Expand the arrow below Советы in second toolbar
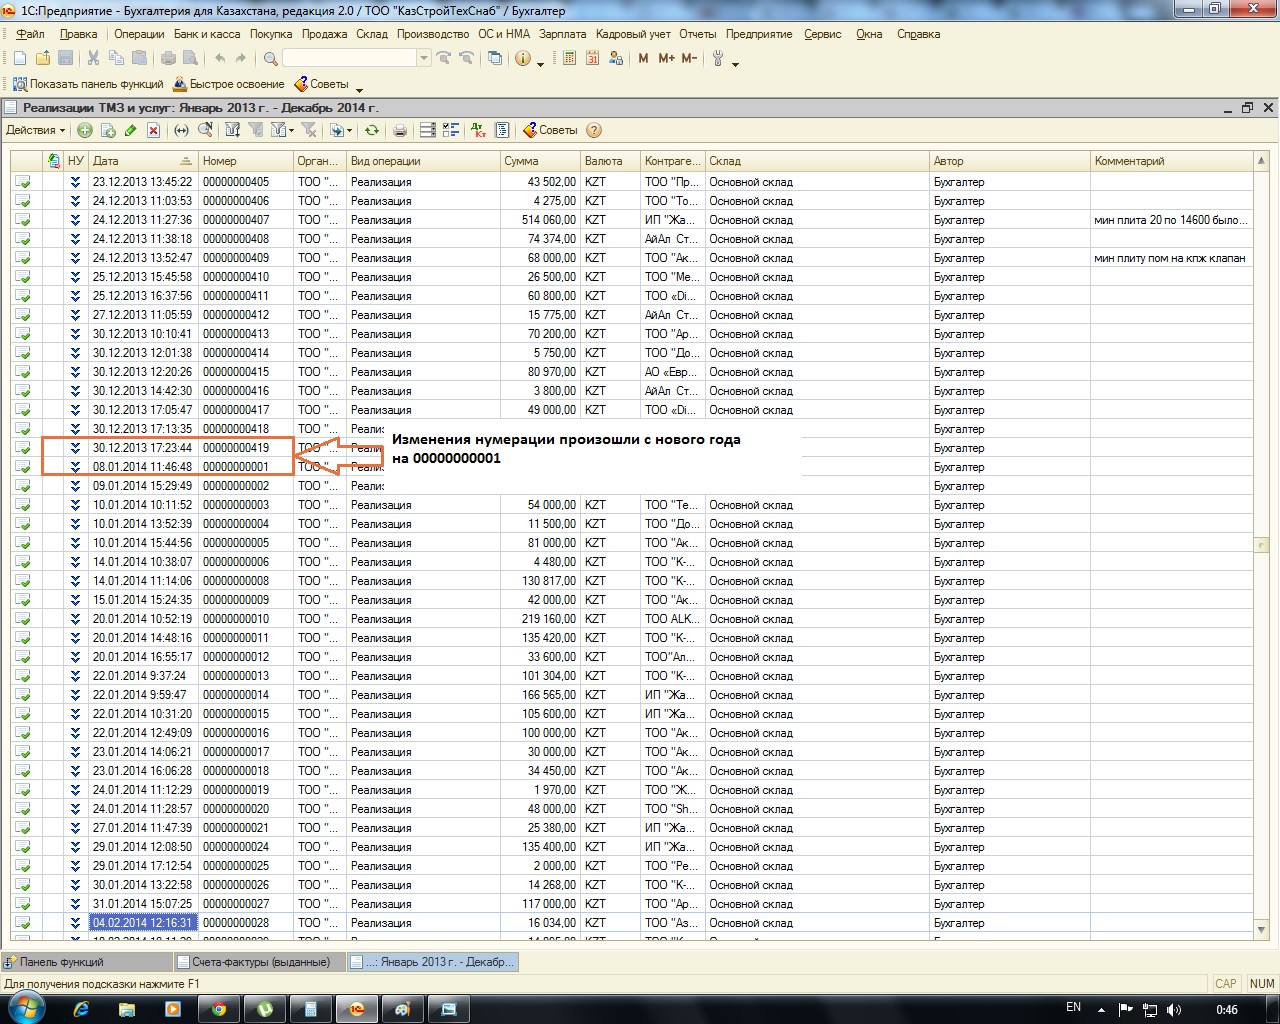1280x1024 pixels. 360,90
